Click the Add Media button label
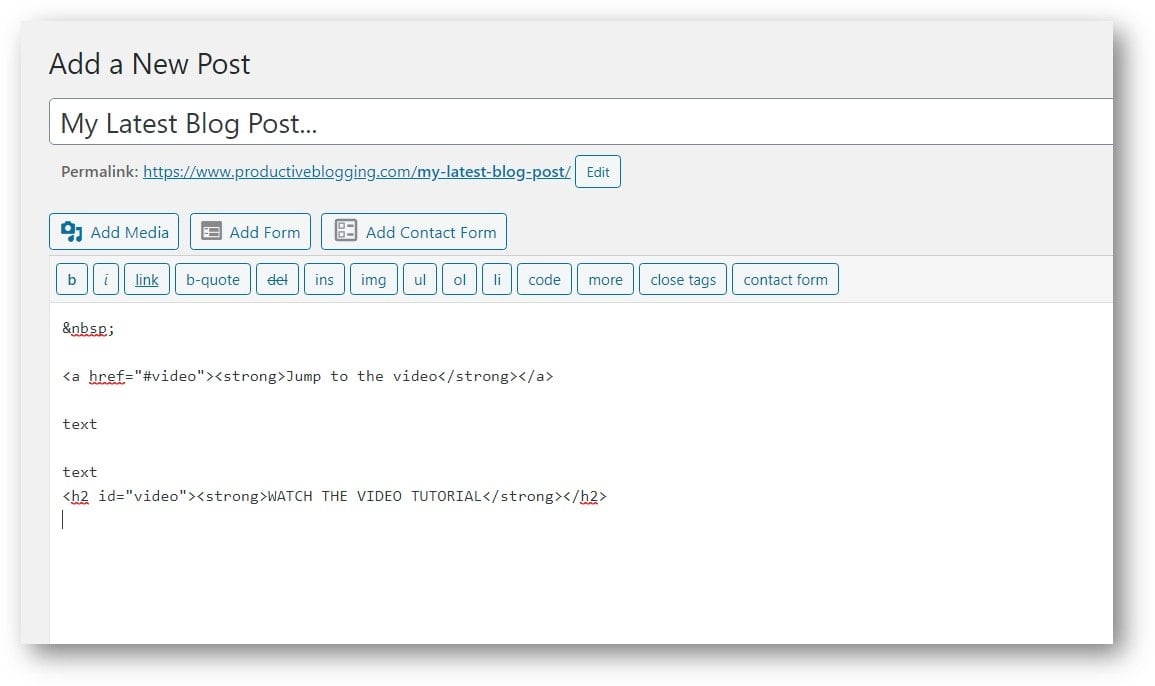The height and width of the screenshot is (686, 1155). coord(130,232)
